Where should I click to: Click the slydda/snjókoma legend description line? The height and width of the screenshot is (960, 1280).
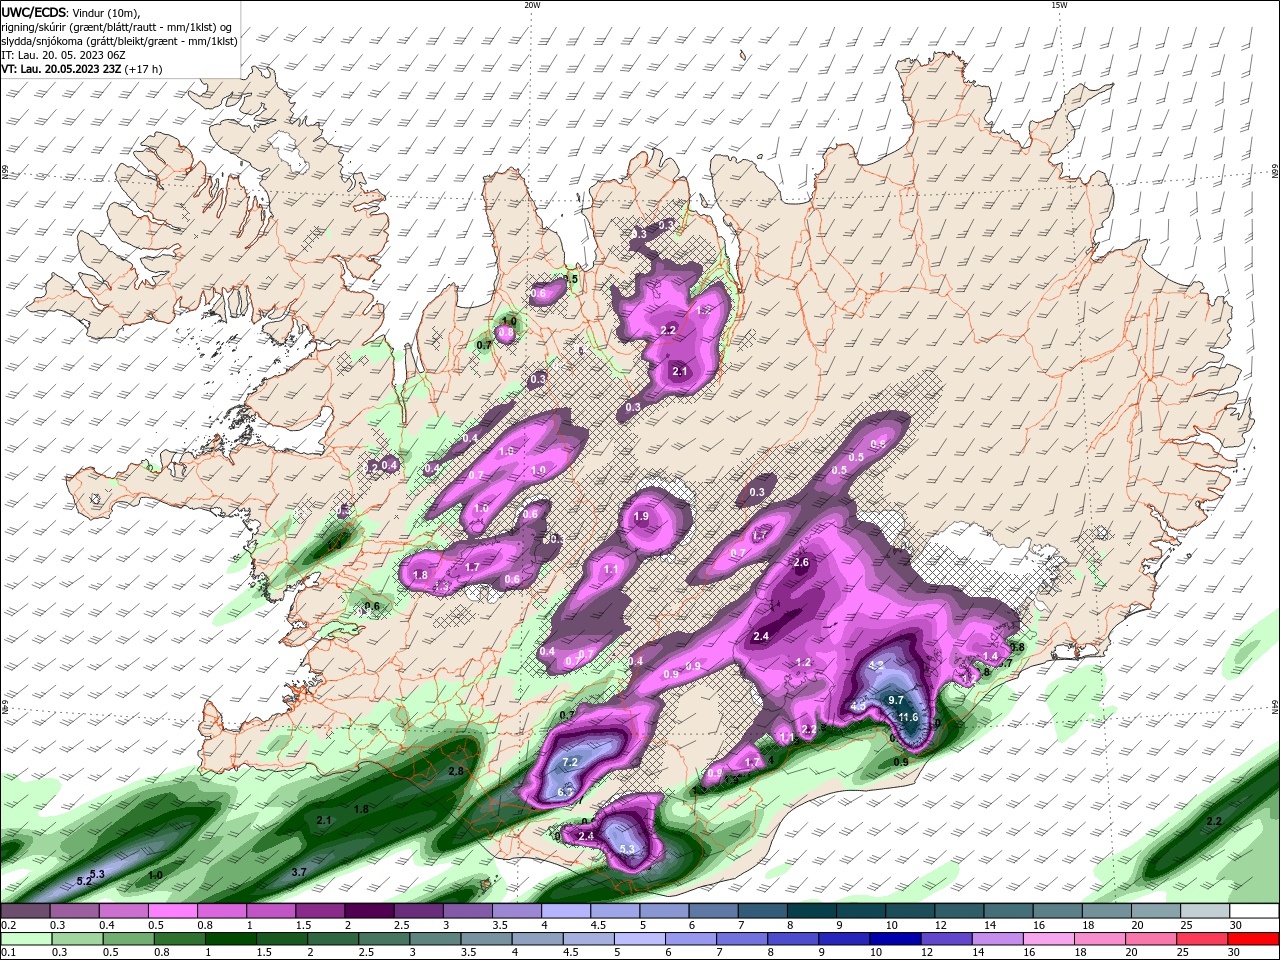pos(119,41)
